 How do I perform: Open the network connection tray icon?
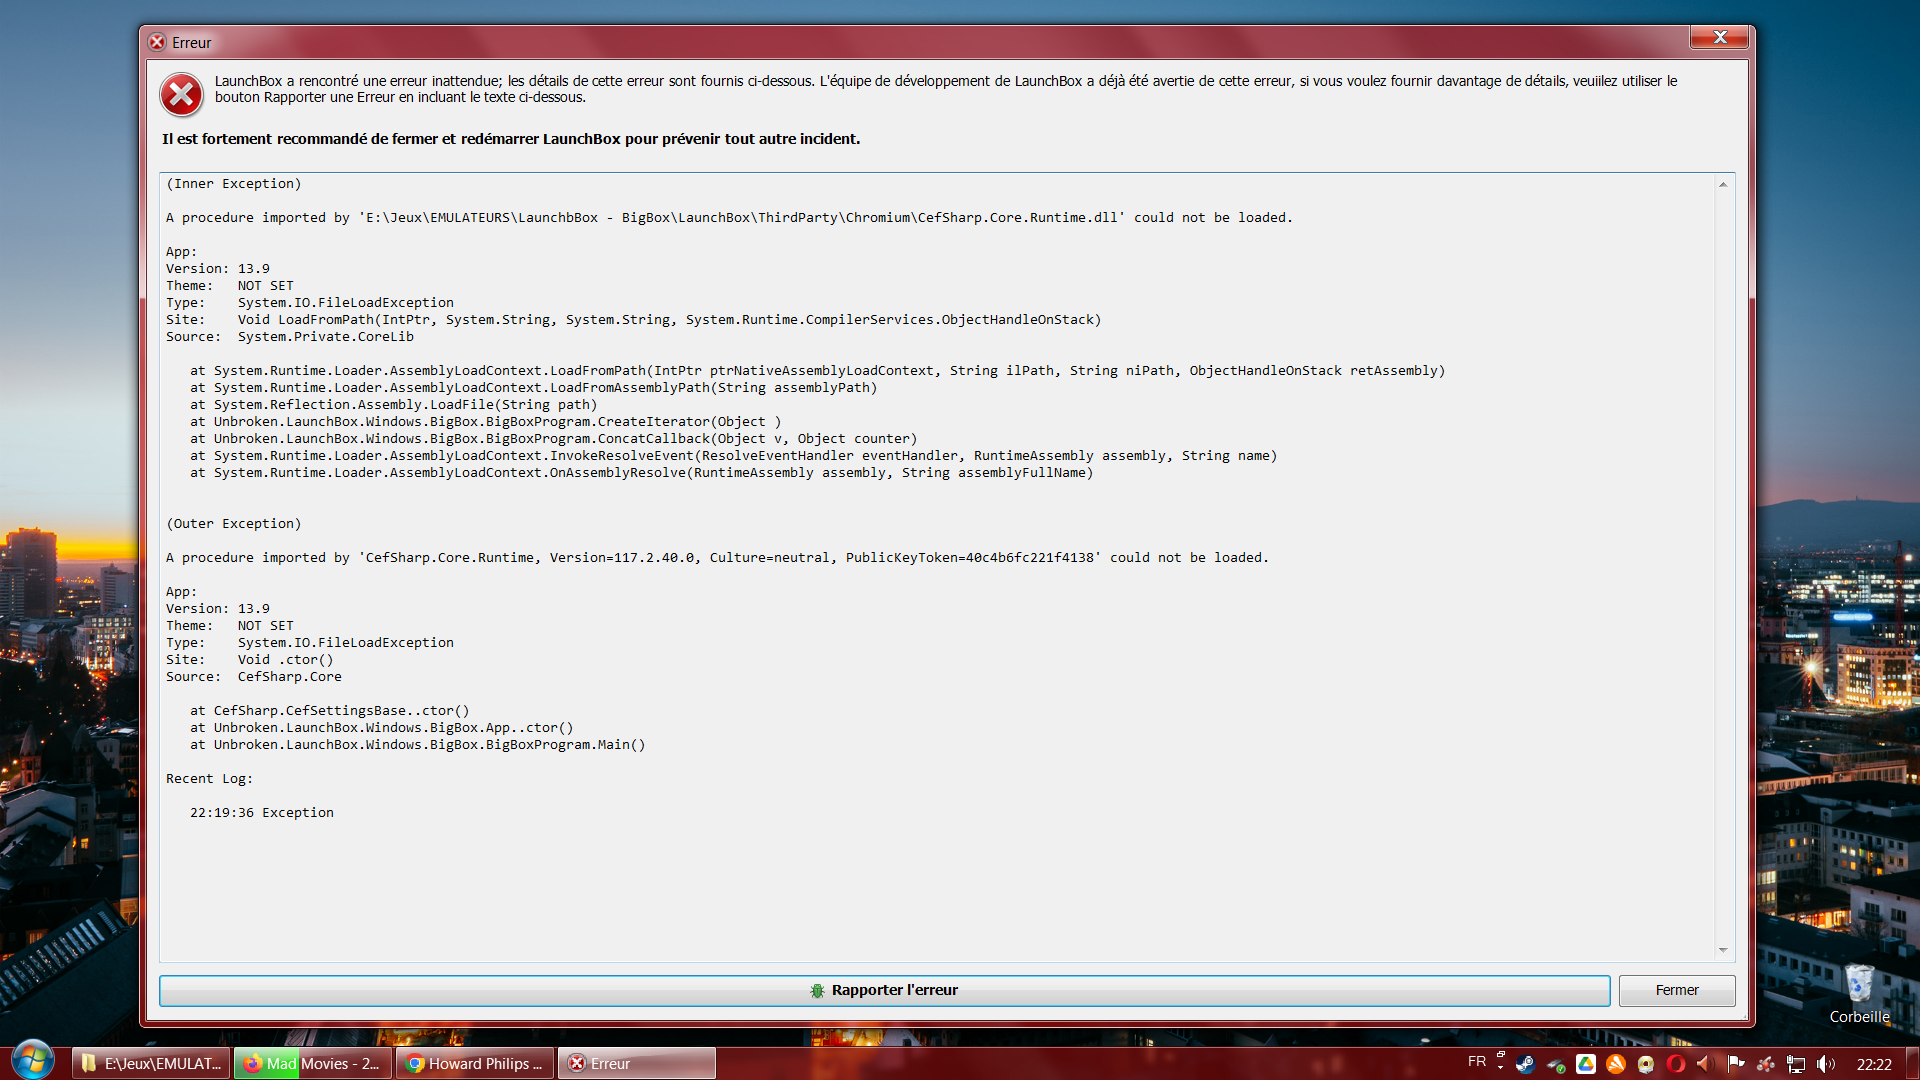tap(1796, 1064)
